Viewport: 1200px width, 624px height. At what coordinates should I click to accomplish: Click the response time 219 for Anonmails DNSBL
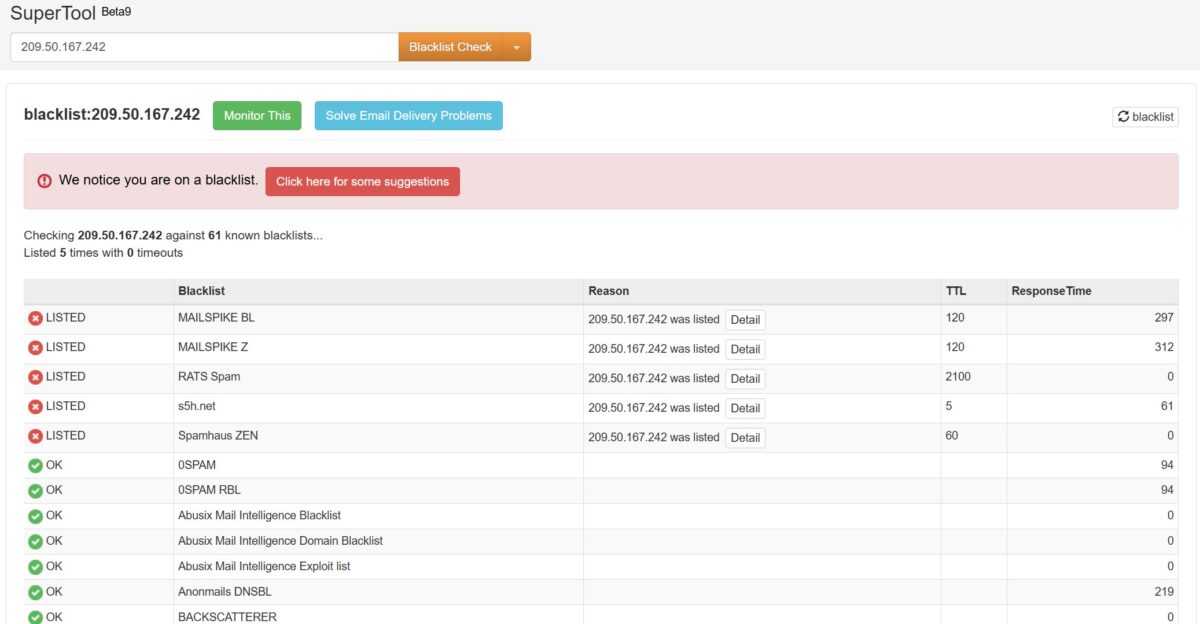tap(1163, 592)
